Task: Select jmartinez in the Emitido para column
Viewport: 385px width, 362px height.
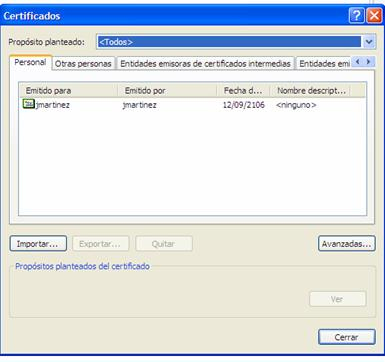Action: [x=53, y=105]
